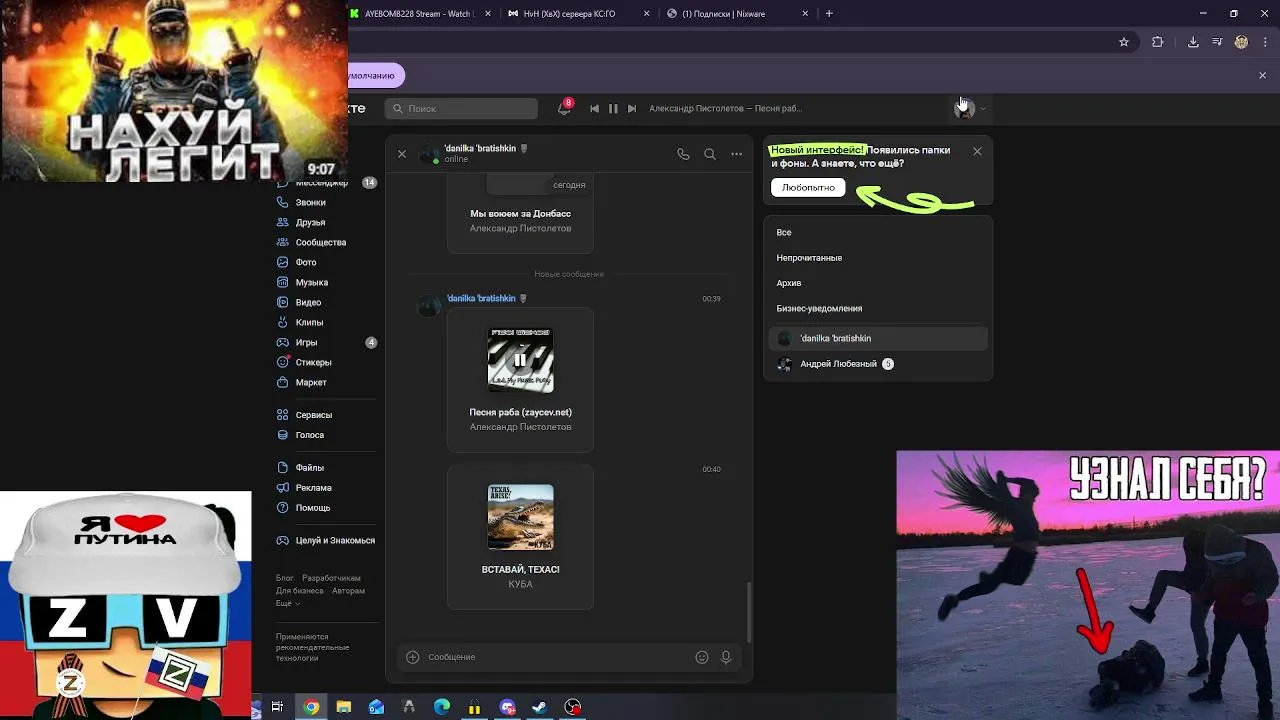Open Андрей Любезный chat in list

coord(879,364)
